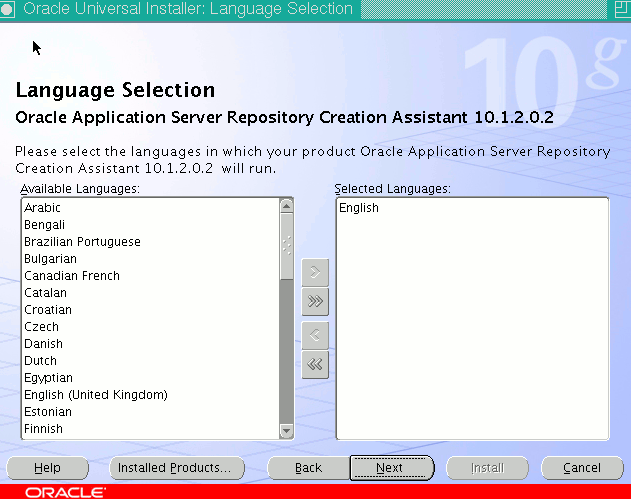
Task: Click the move-all-right double arrow button
Action: coord(315,301)
